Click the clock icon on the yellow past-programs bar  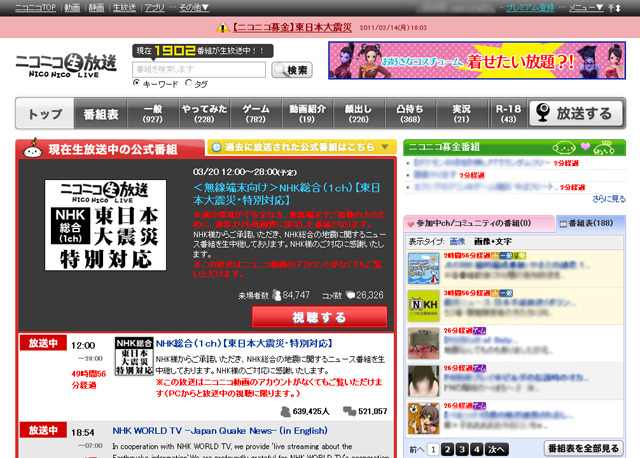[216, 147]
